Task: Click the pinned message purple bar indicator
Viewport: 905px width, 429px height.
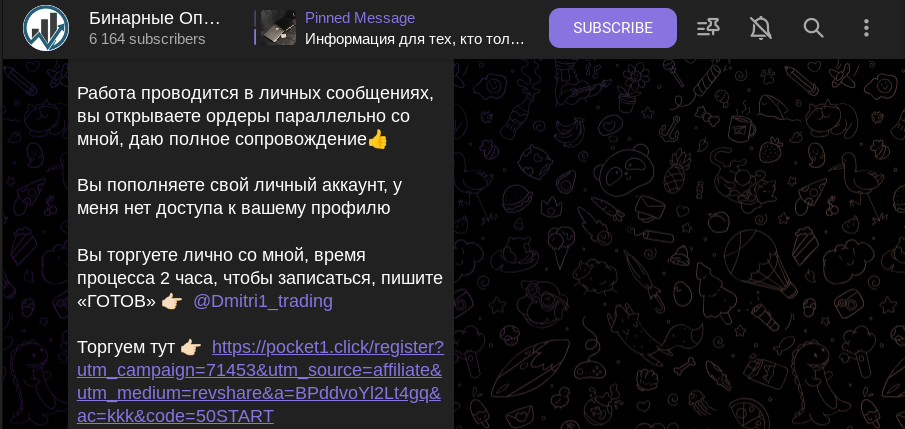Action: (255, 28)
